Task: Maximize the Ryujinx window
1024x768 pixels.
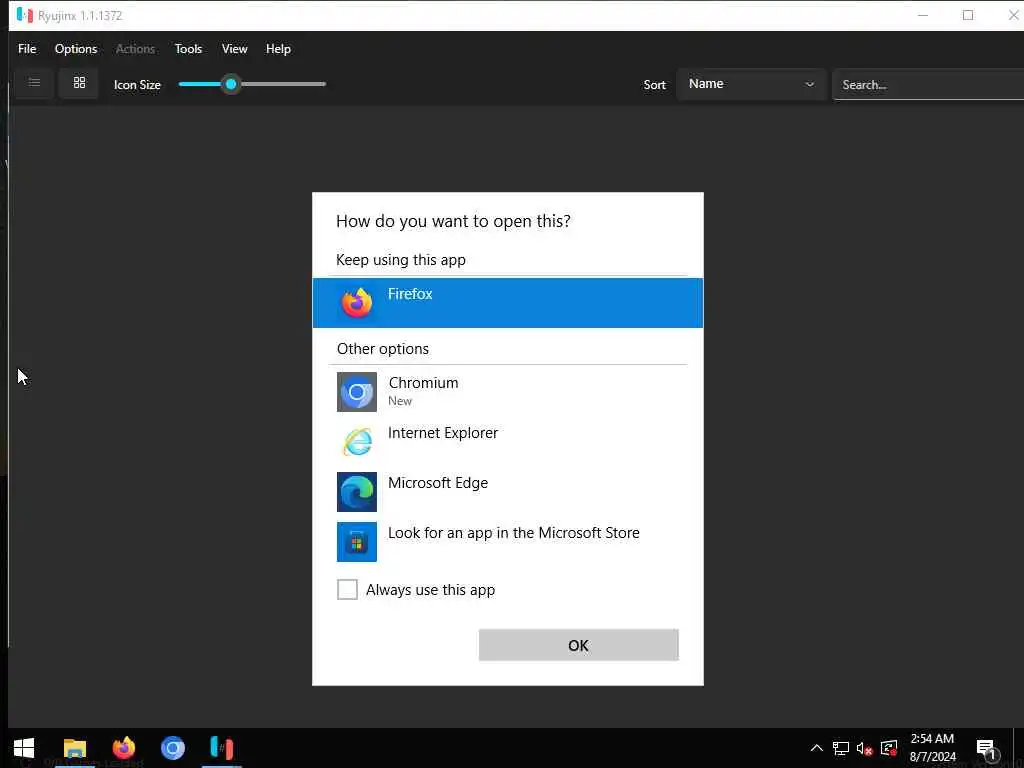Action: click(x=968, y=15)
